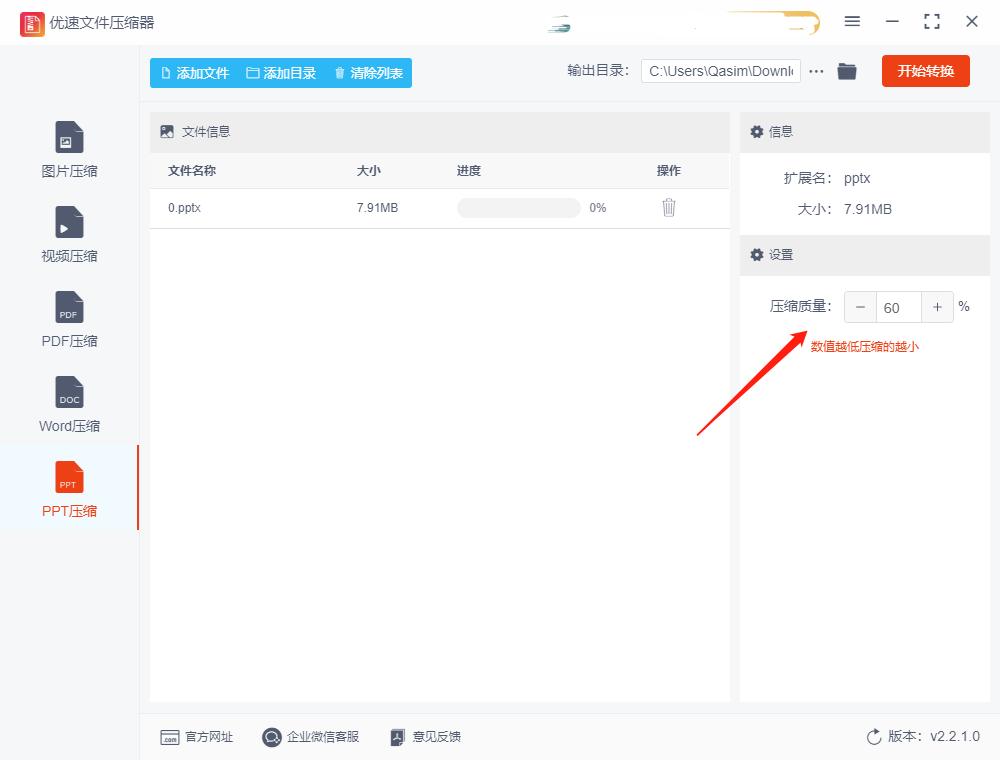The height and width of the screenshot is (760, 1000).
Task: Select the 视频压缩 sidebar icon
Action: [68, 233]
